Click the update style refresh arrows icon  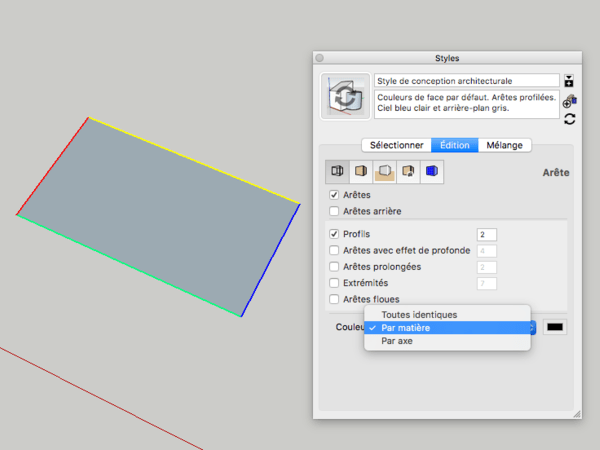coord(569,119)
